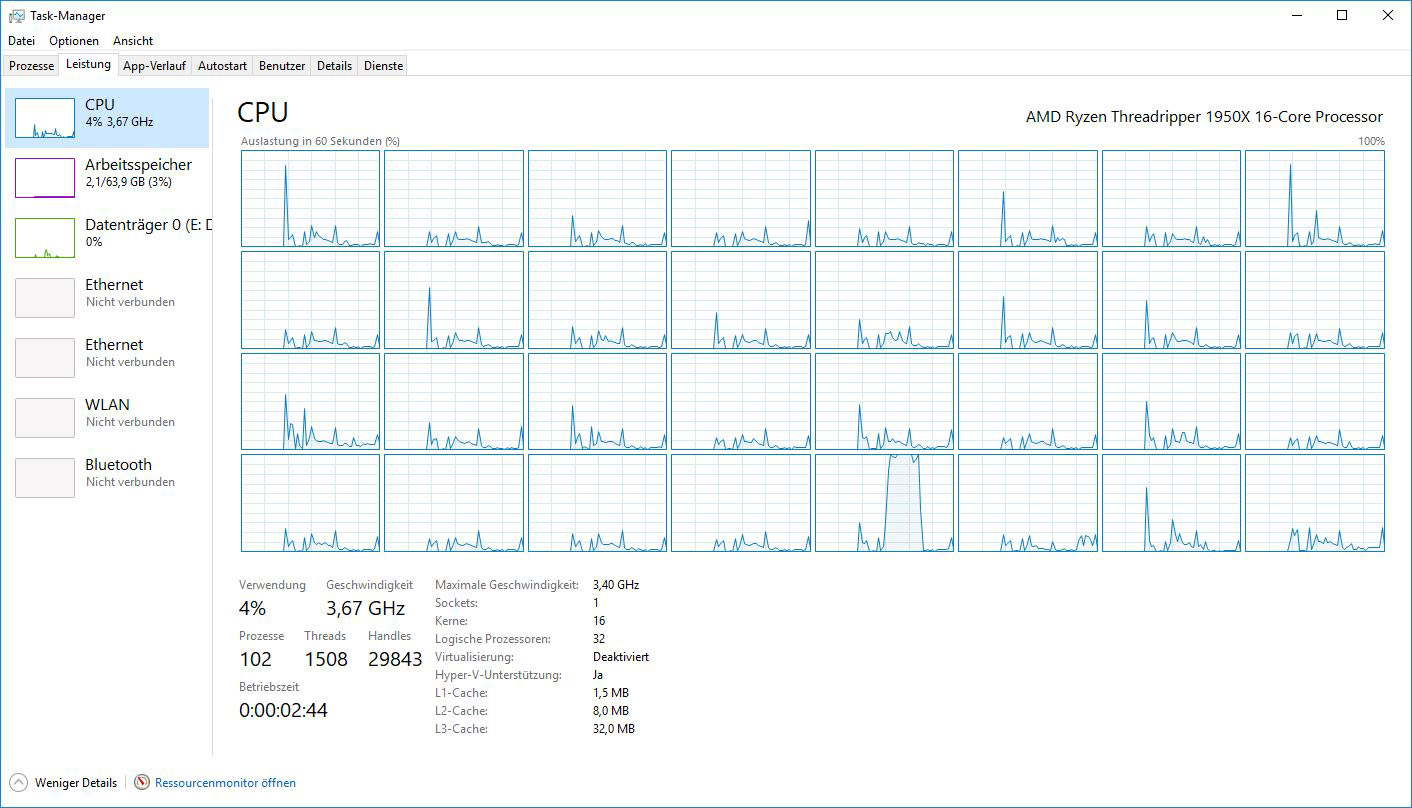Click the L2-Cache value 8,0 MB

tap(611, 711)
